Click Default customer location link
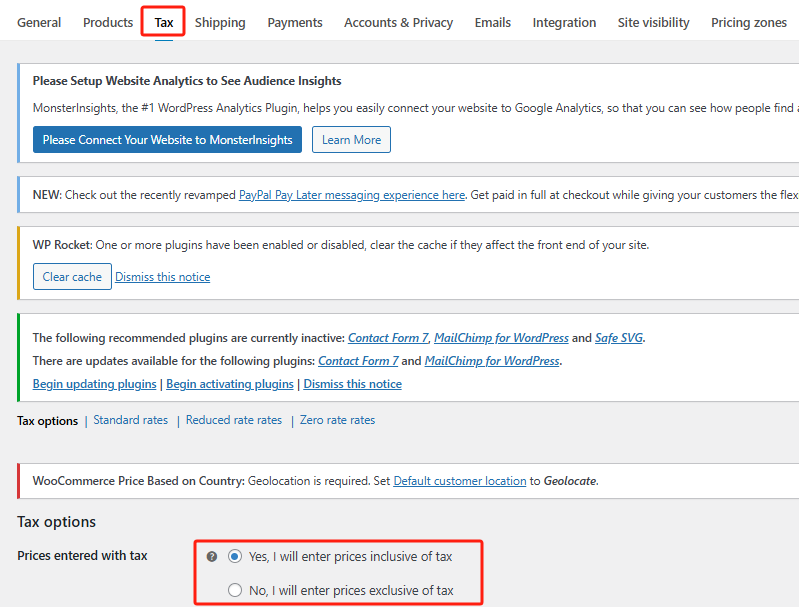 459,481
